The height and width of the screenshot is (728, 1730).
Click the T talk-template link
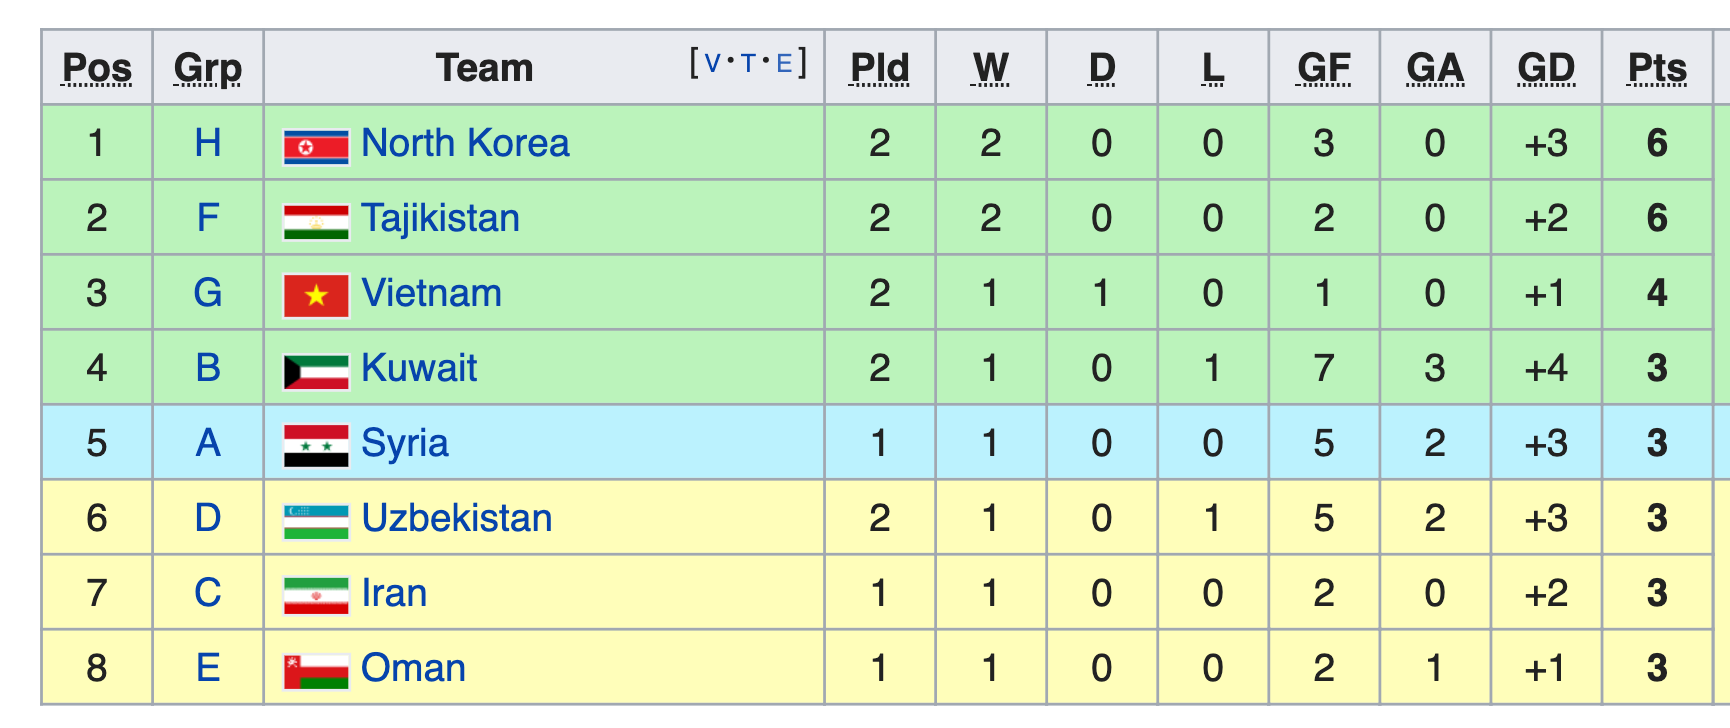(x=748, y=64)
